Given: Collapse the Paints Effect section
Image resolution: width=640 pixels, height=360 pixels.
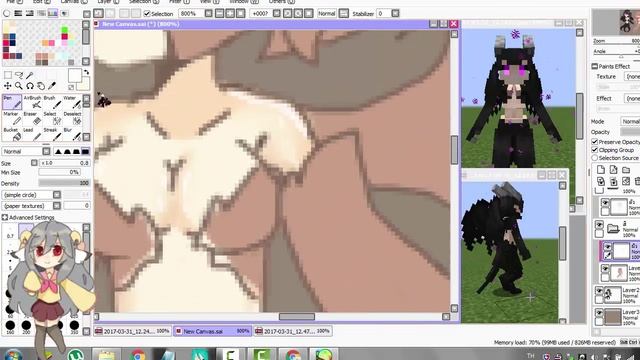Looking at the screenshot, I should [595, 66].
